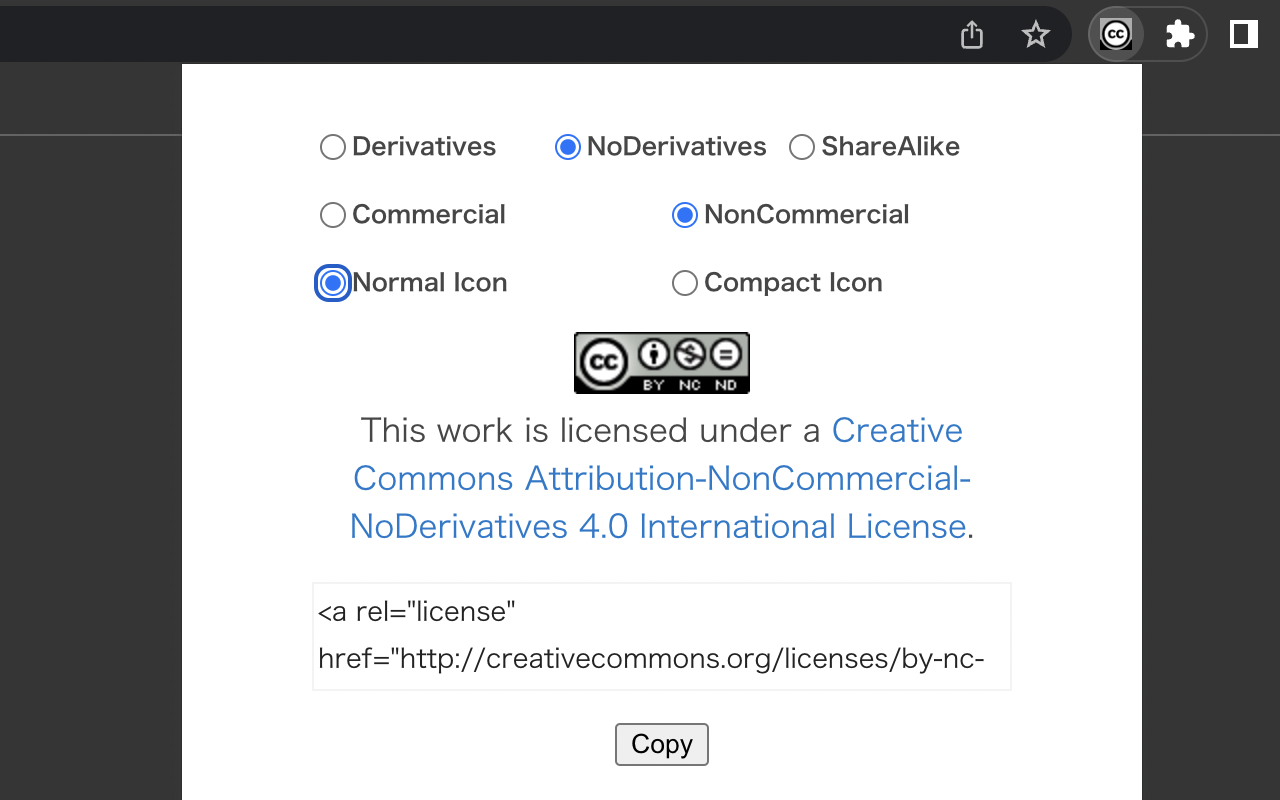Click the text "This work is licensed under a"
This screenshot has height=800, width=1280.
(591, 430)
